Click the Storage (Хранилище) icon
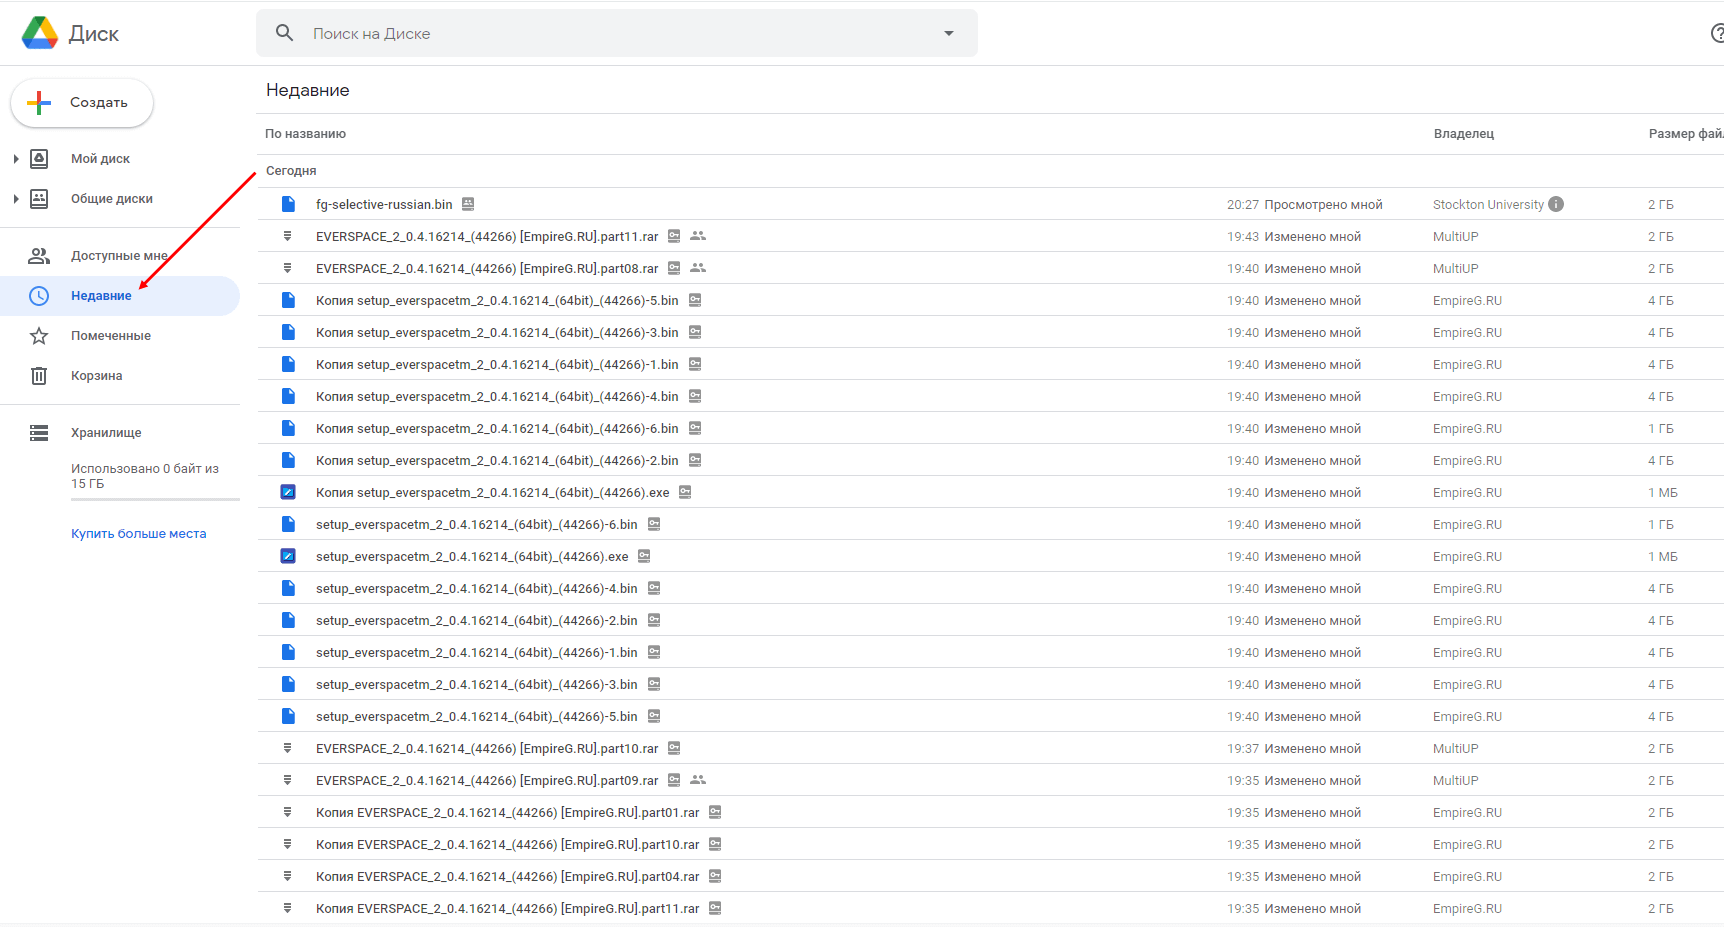The height and width of the screenshot is (927, 1724). click(39, 433)
